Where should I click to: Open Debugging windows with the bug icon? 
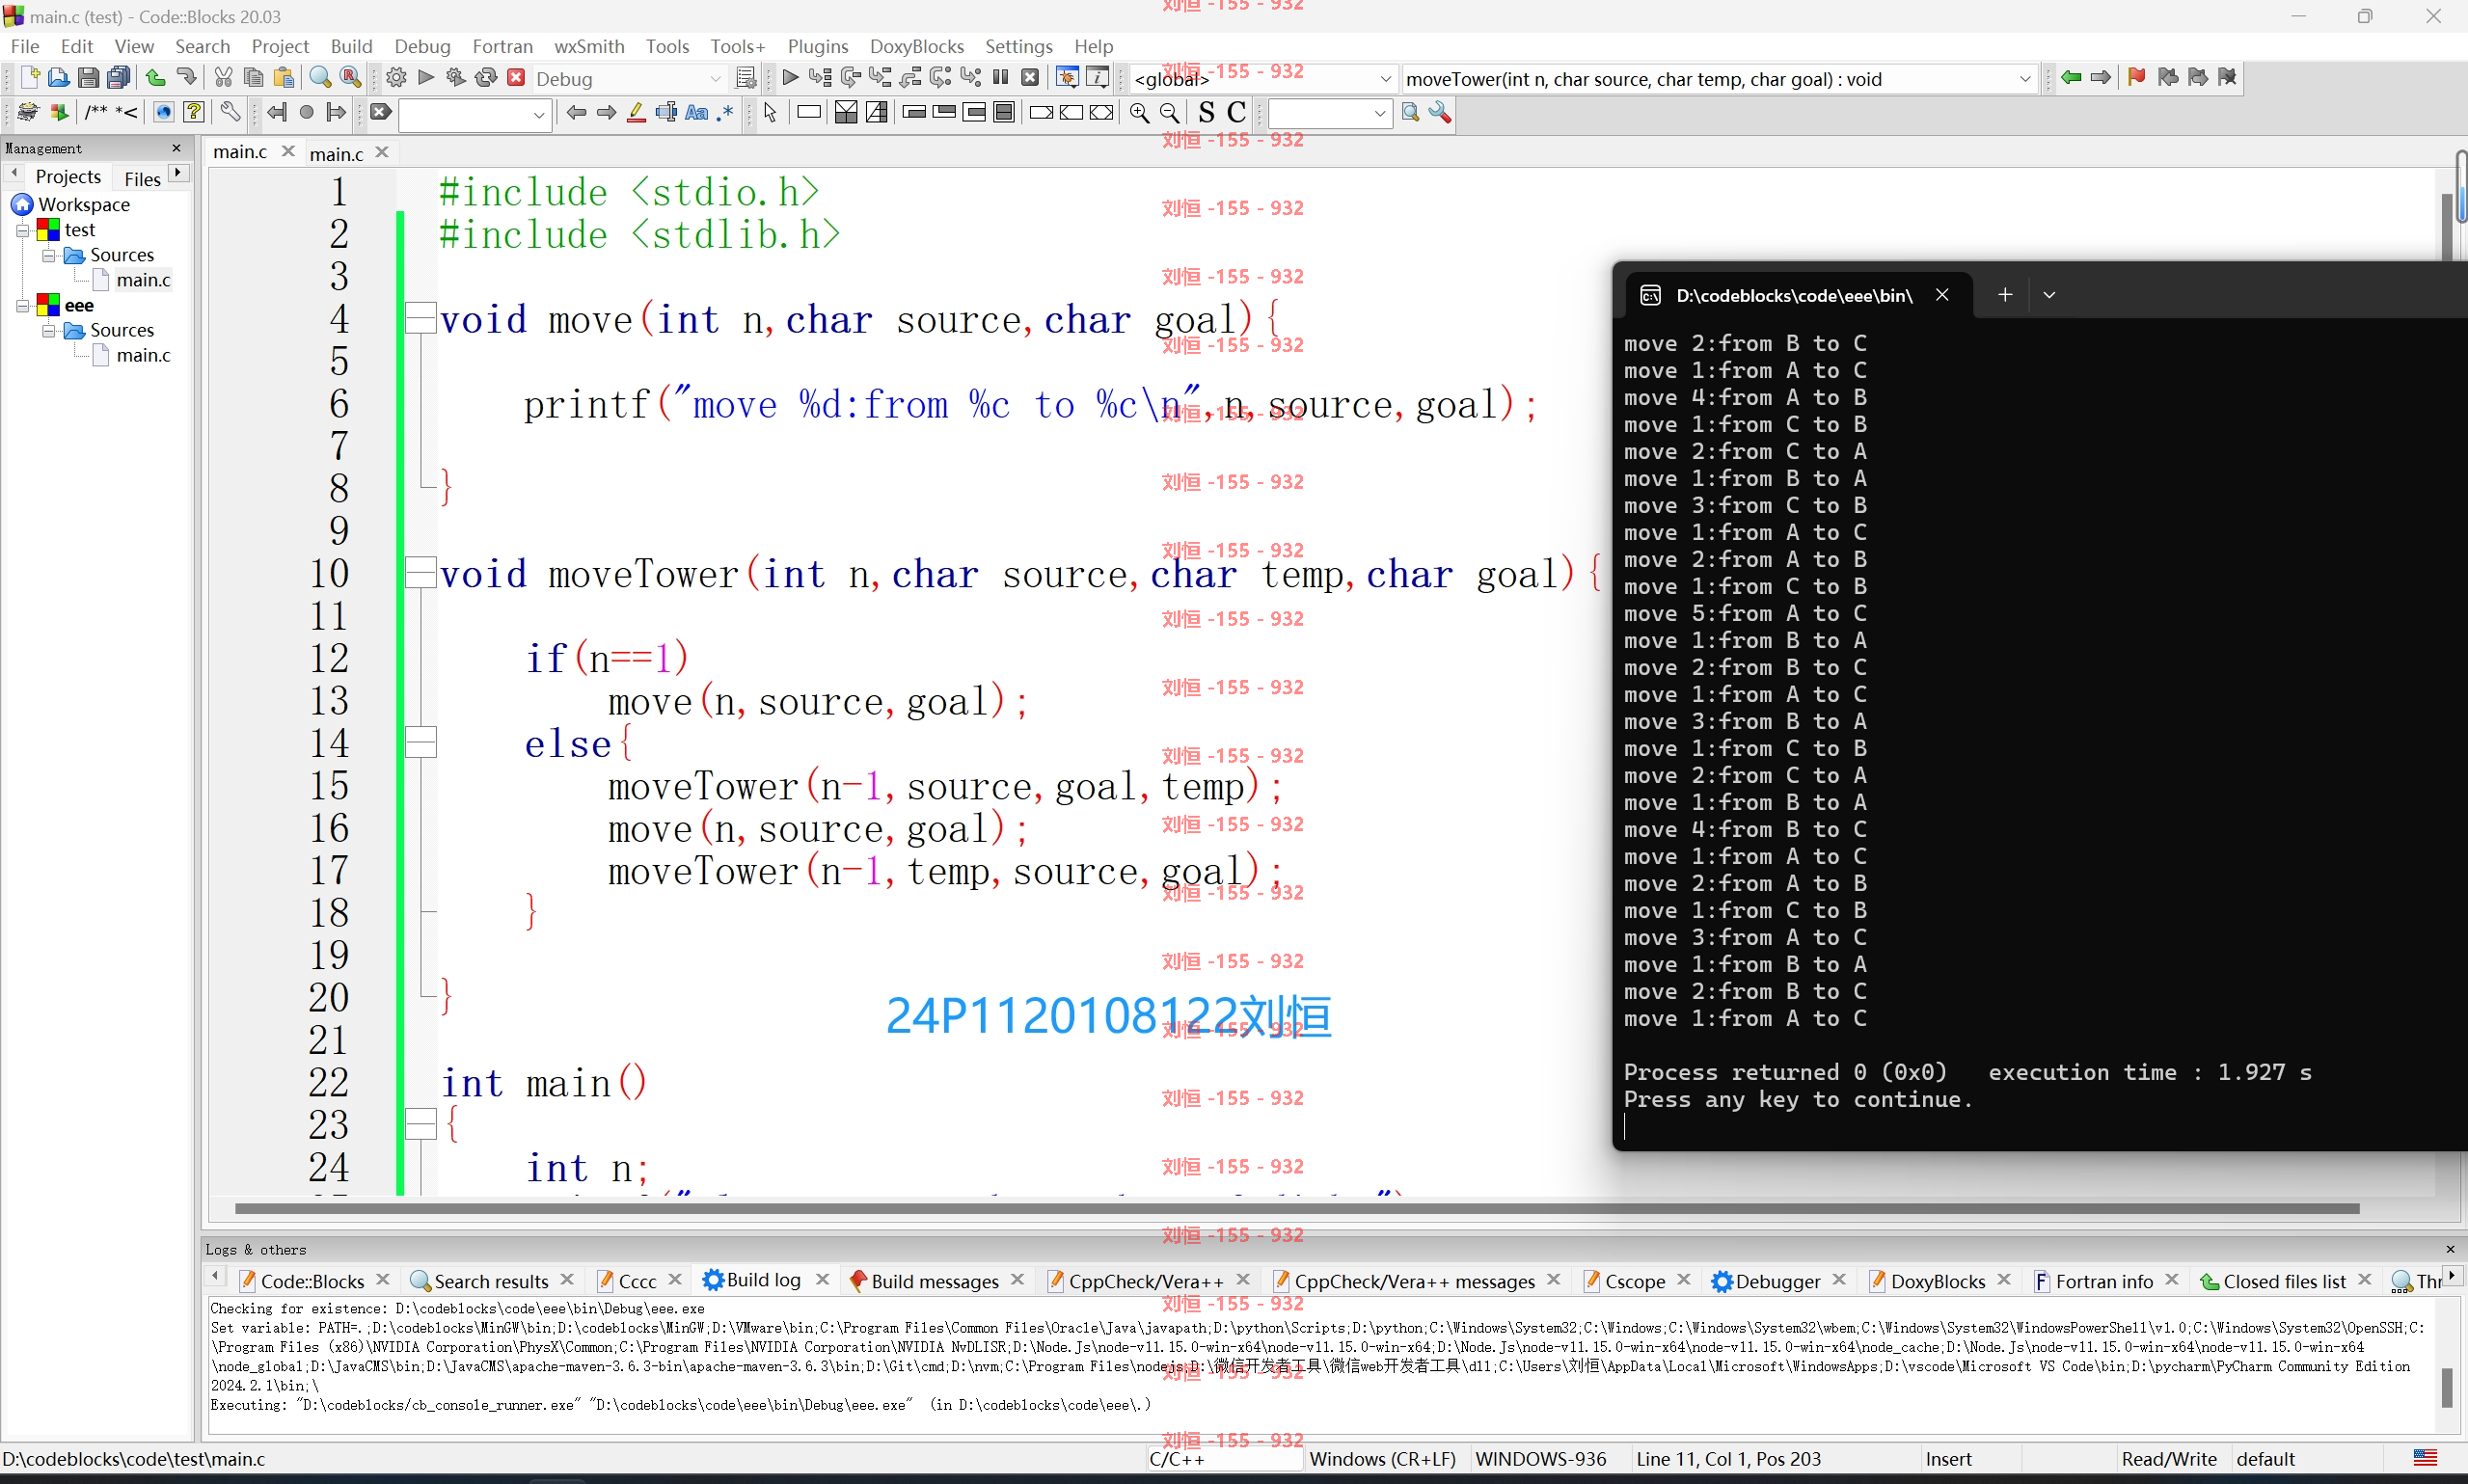tap(1067, 77)
